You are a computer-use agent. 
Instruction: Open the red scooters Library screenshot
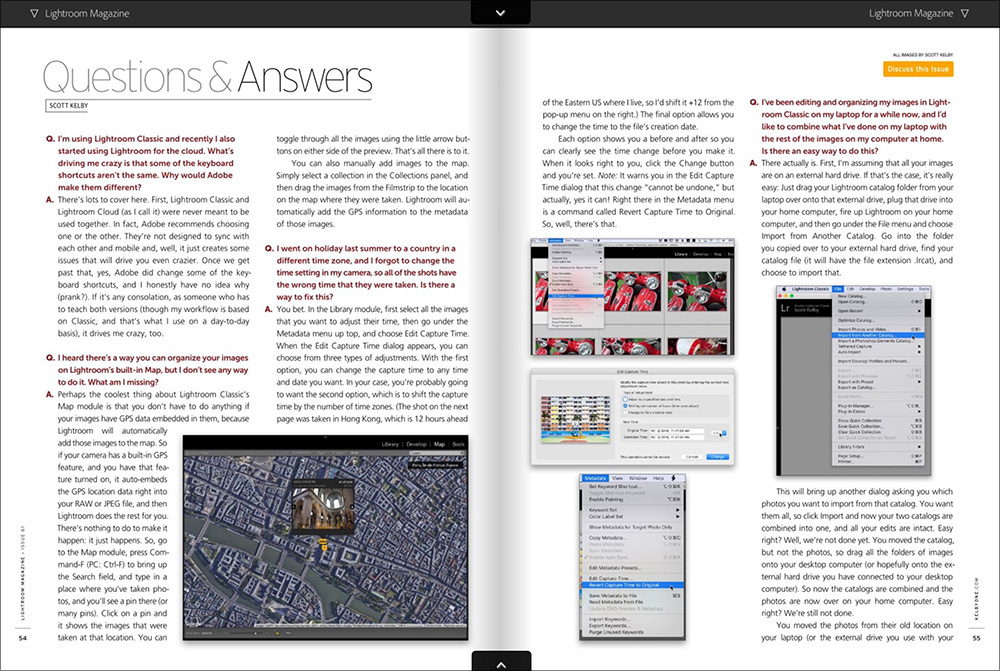(x=633, y=297)
